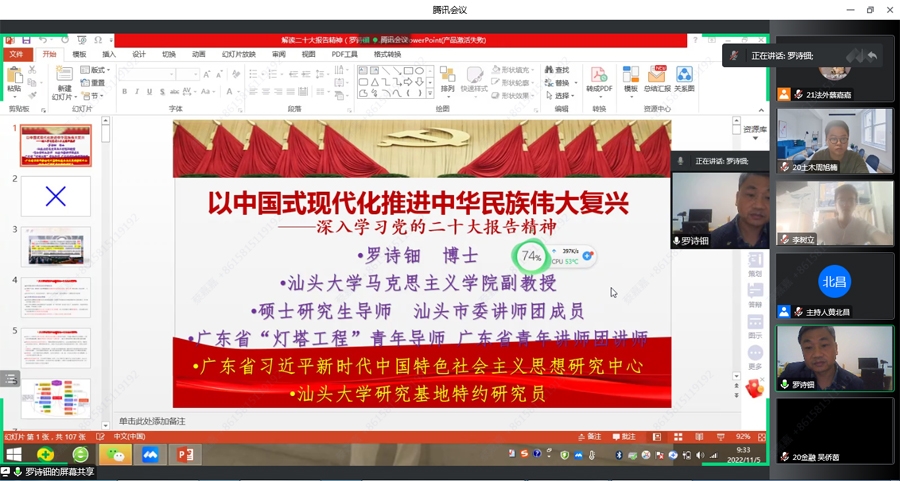Click the Undo arrow in quick access toolbar
Viewport: 900px width, 481px height.
click(x=43, y=40)
